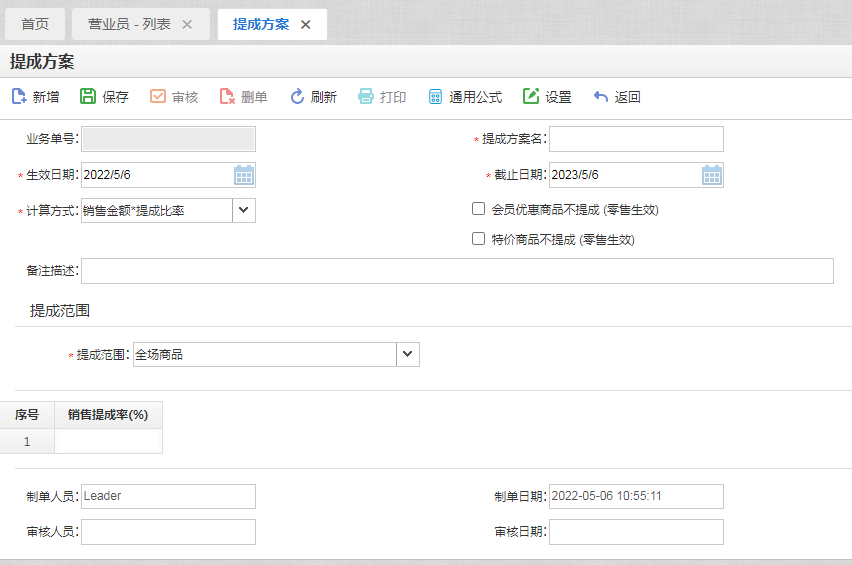The width and height of the screenshot is (852, 565).
Task: Click the 销售提成率(%) cell in row 1
Action: click(108, 441)
